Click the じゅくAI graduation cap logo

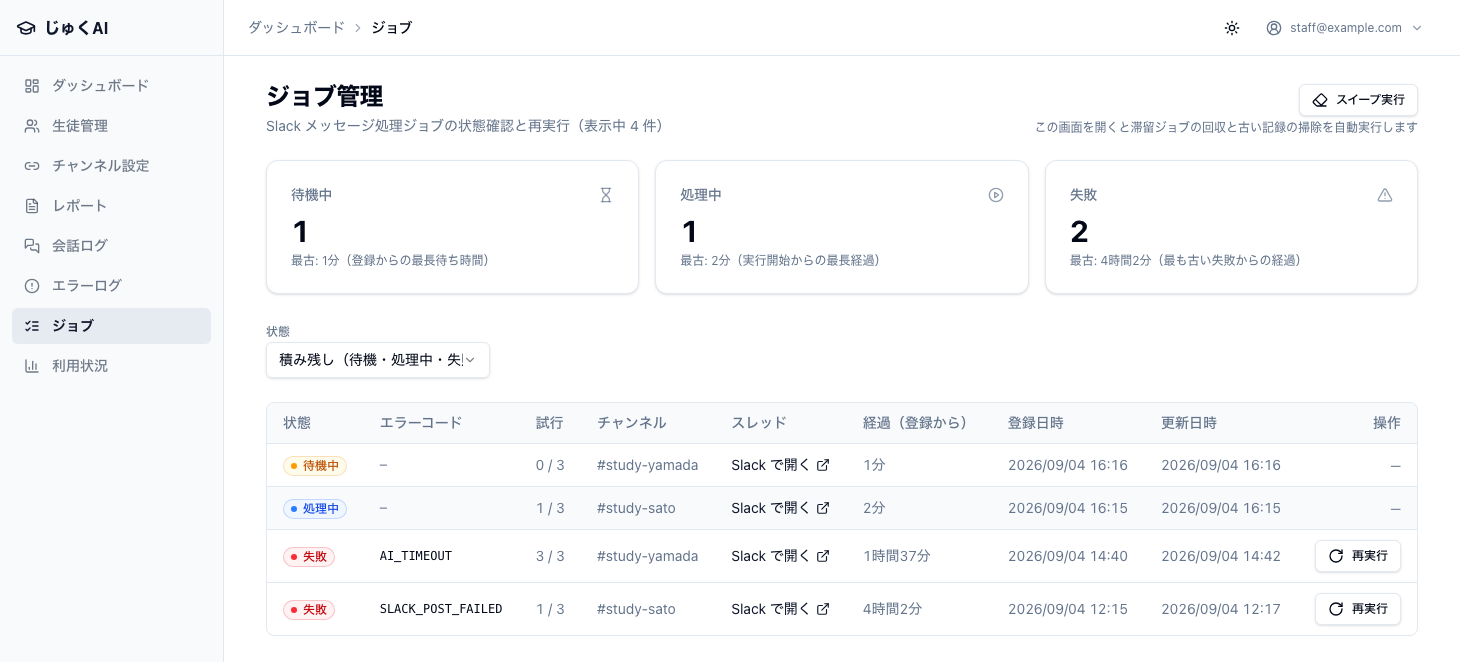pos(26,28)
